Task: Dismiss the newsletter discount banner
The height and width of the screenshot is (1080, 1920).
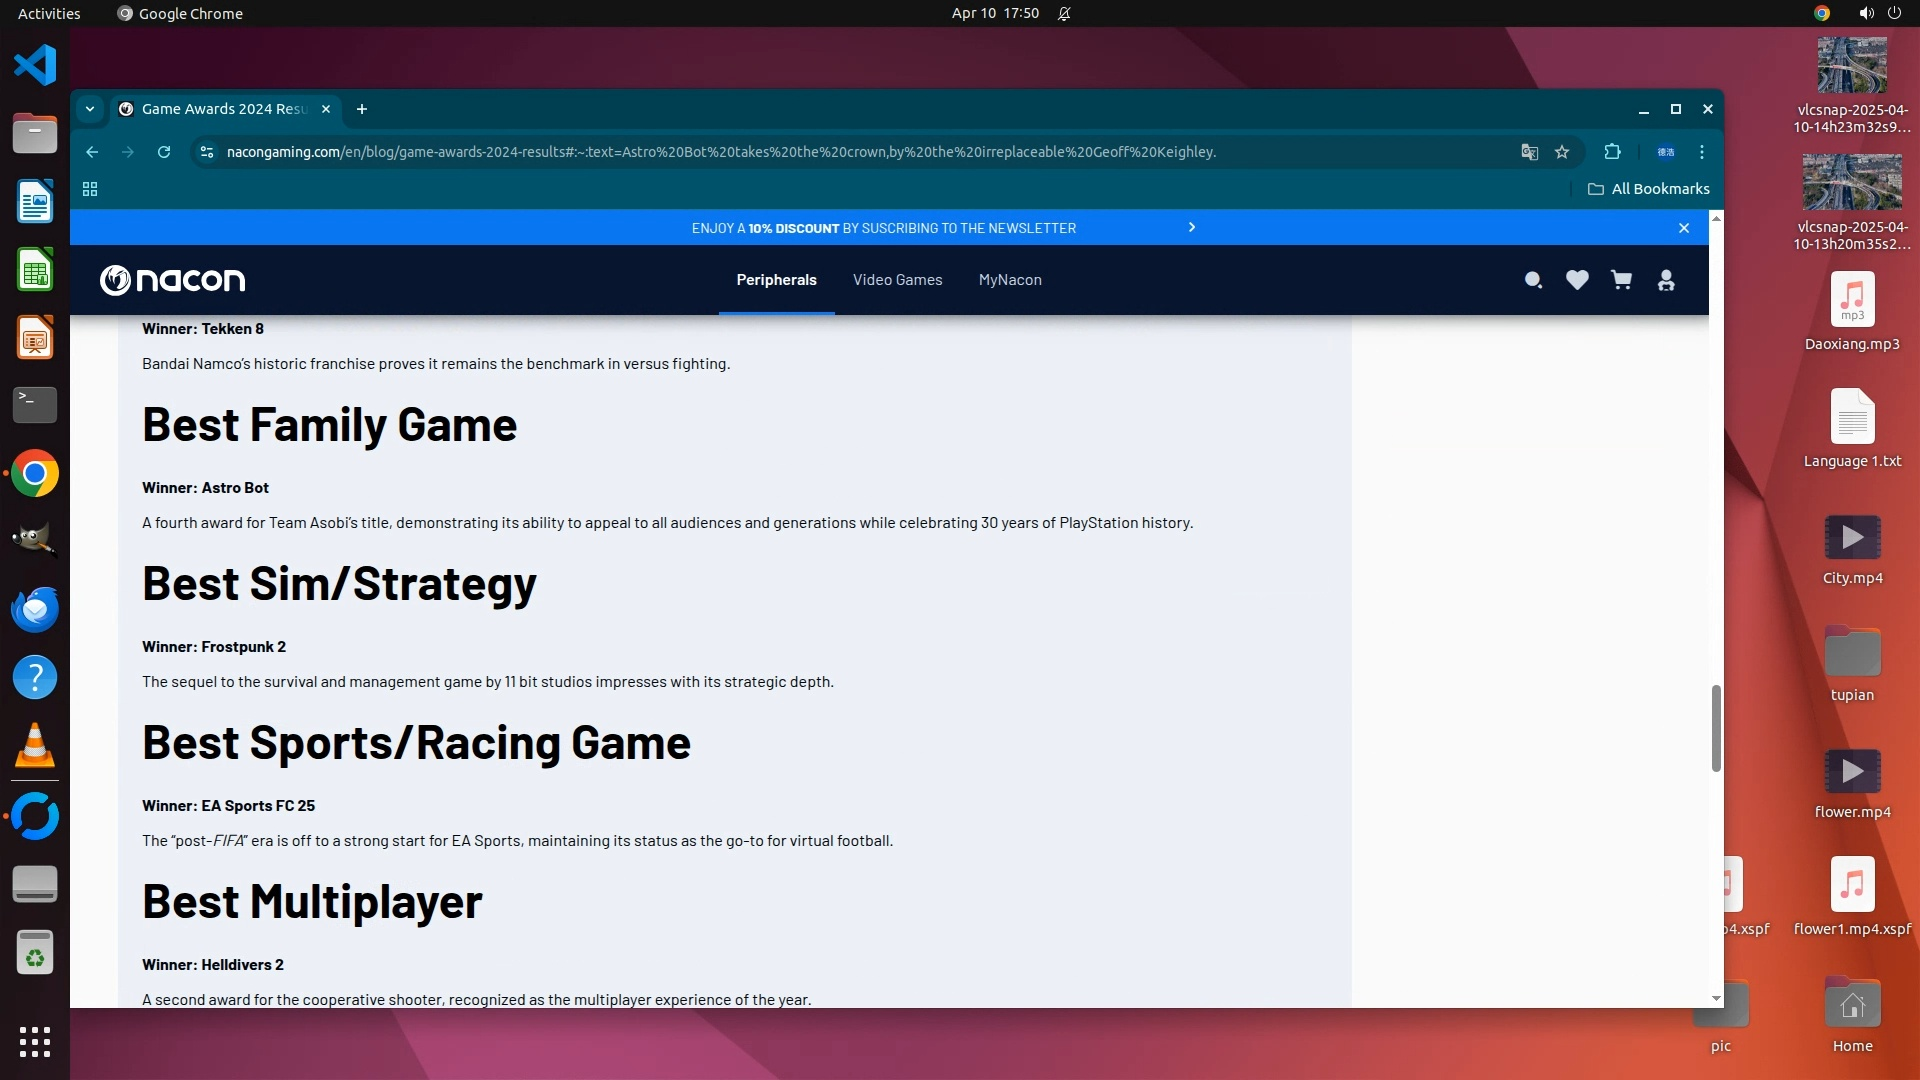Action: click(1684, 228)
